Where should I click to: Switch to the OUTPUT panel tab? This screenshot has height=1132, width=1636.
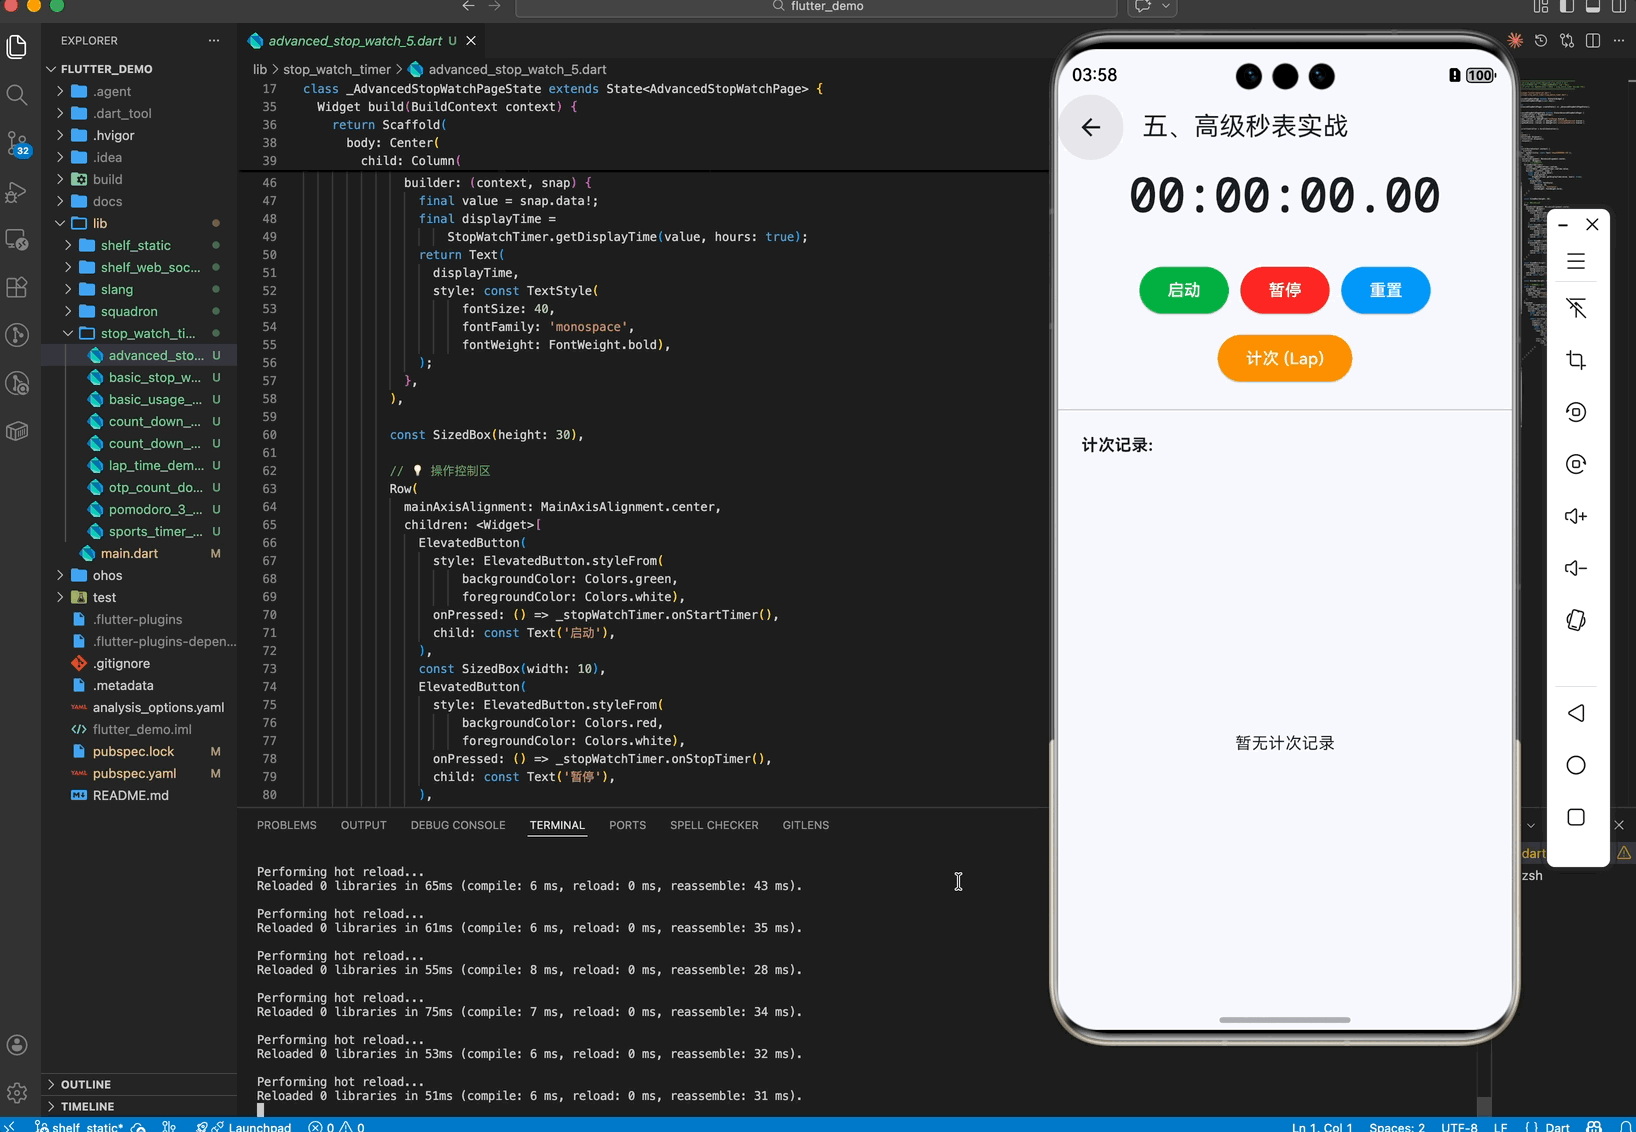(363, 825)
